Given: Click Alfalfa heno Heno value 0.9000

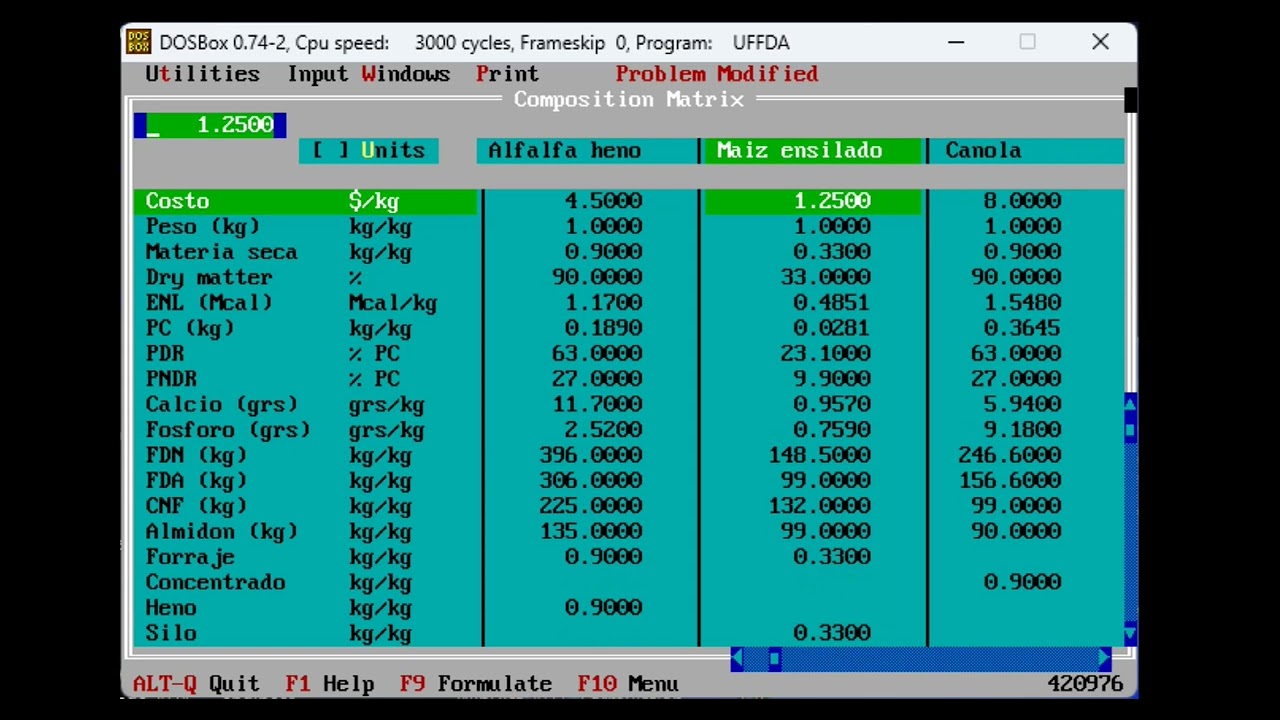Looking at the screenshot, I should [x=603, y=608].
